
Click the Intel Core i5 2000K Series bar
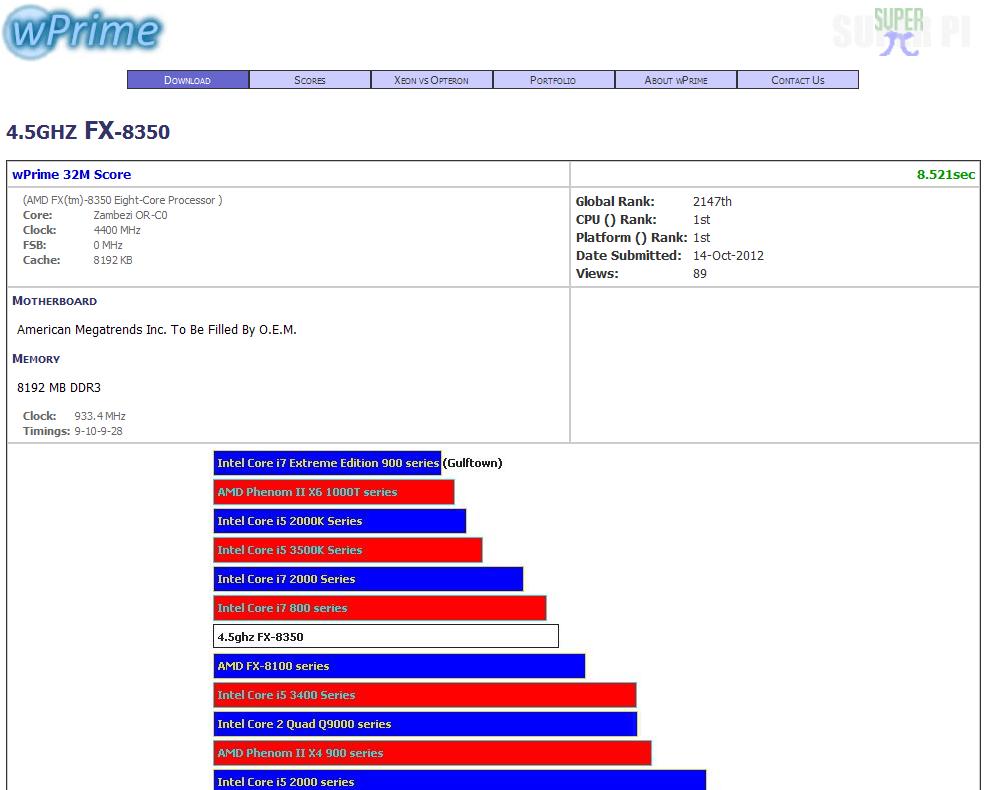click(340, 521)
